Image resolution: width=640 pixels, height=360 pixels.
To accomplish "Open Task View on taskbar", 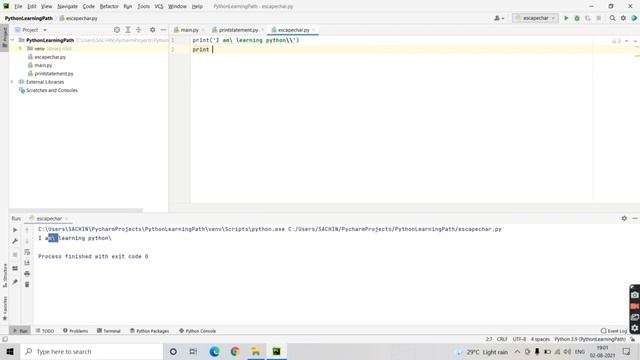I will click(193, 351).
